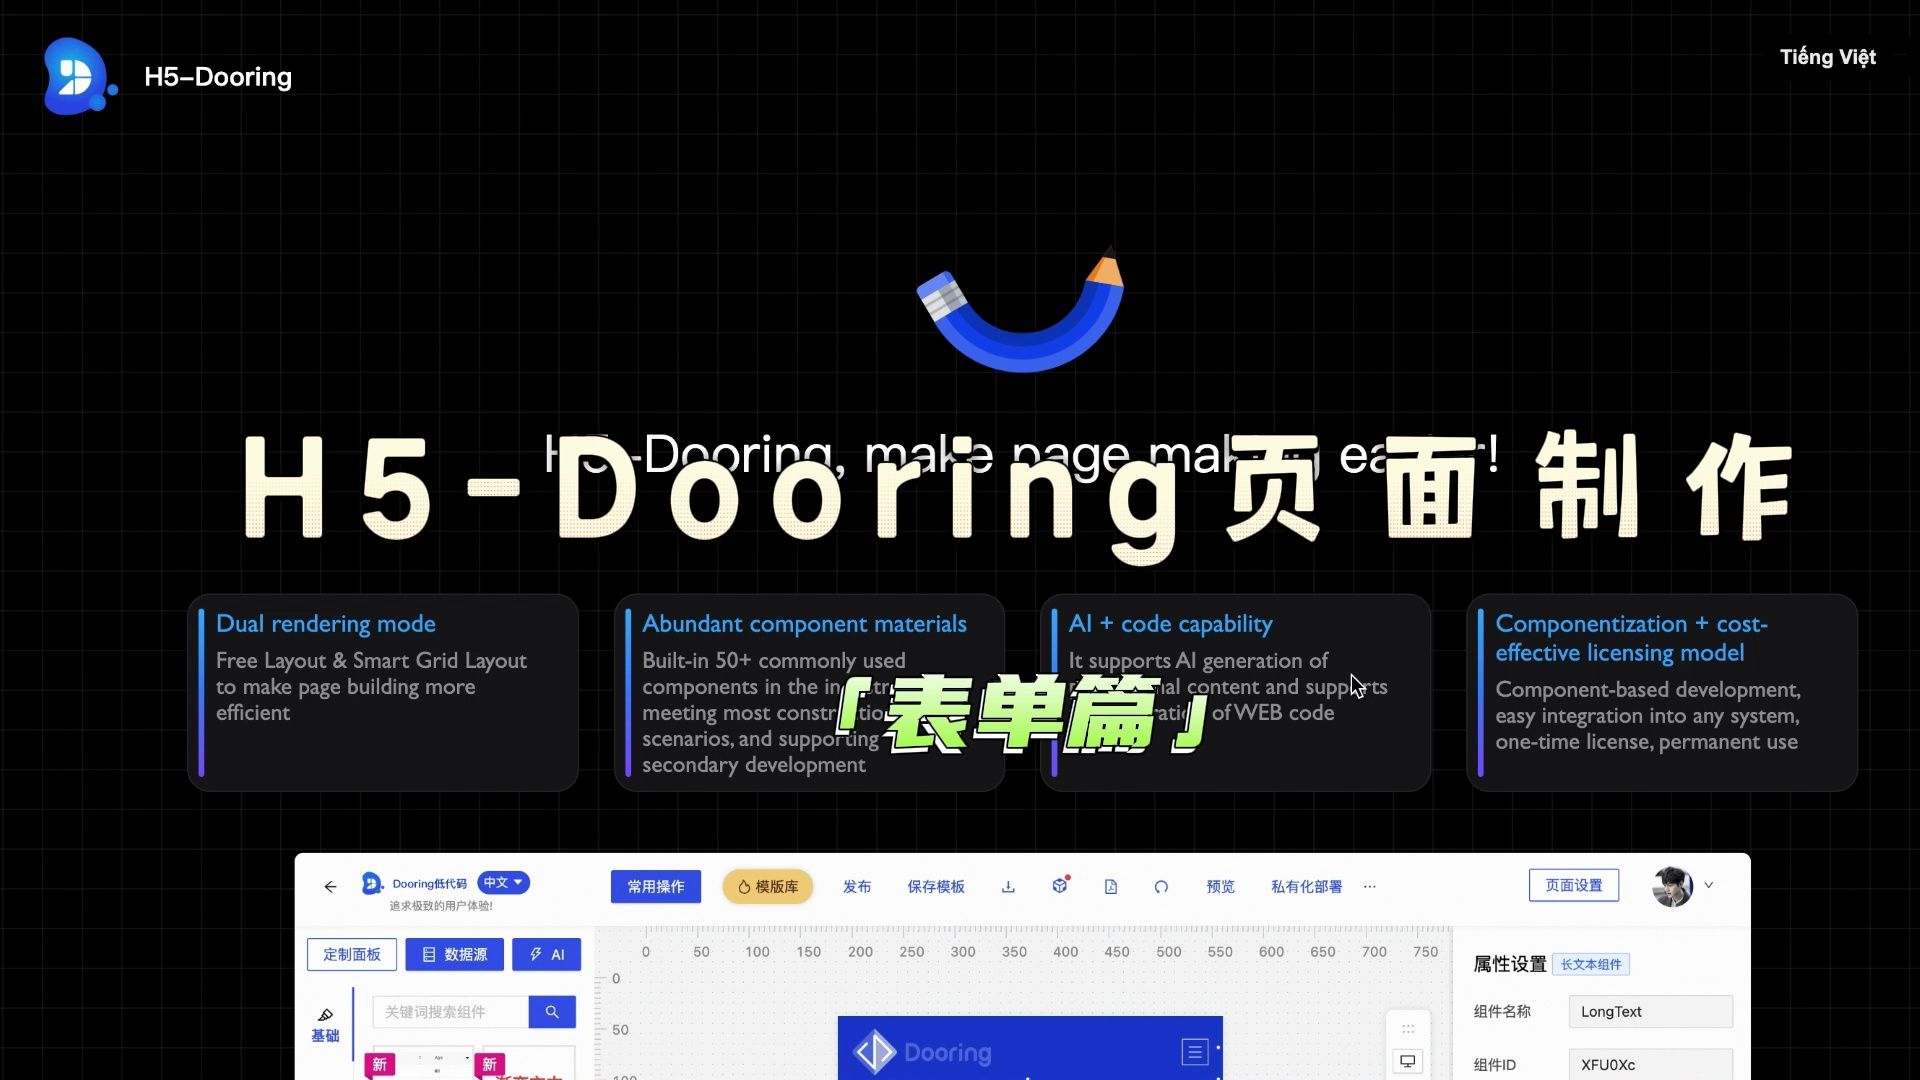This screenshot has width=1920, height=1080.
Task: Open the Componentization licensing model card
Action: pos(1662,693)
